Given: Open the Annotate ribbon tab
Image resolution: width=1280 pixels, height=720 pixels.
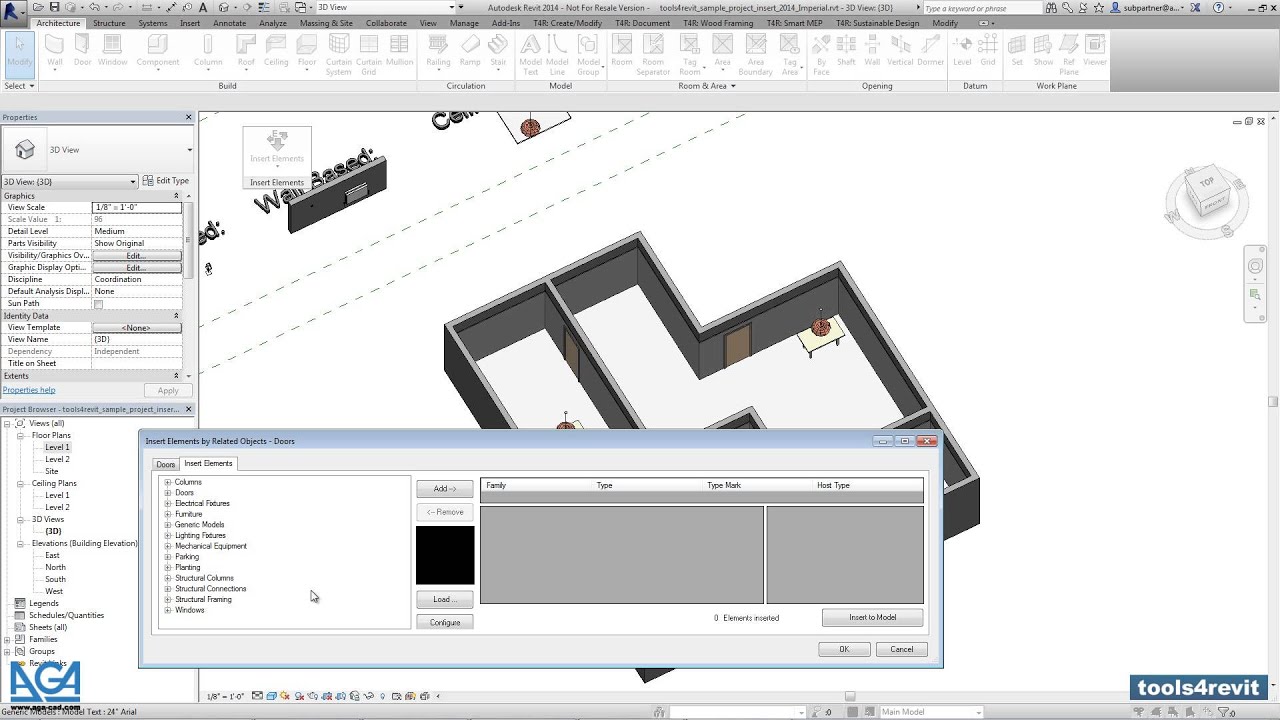Looking at the screenshot, I should [x=230, y=23].
